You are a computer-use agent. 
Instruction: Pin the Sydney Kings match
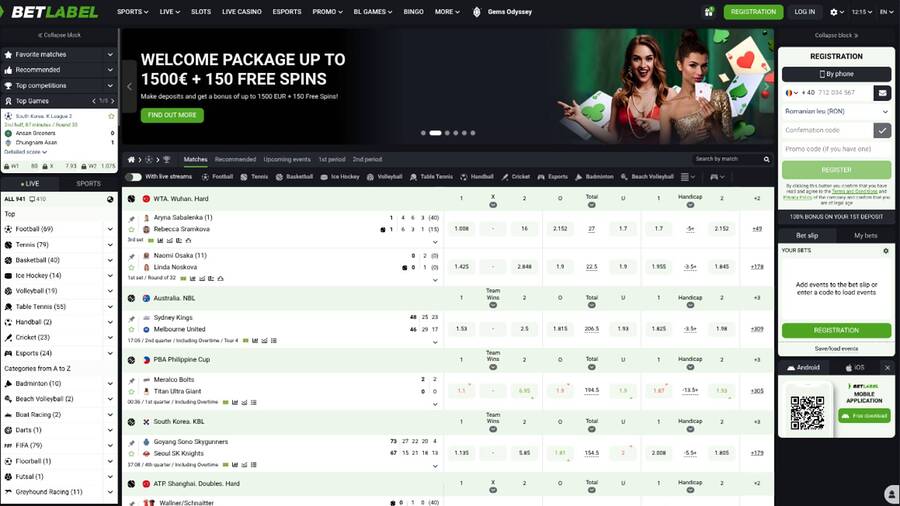[x=131, y=318]
